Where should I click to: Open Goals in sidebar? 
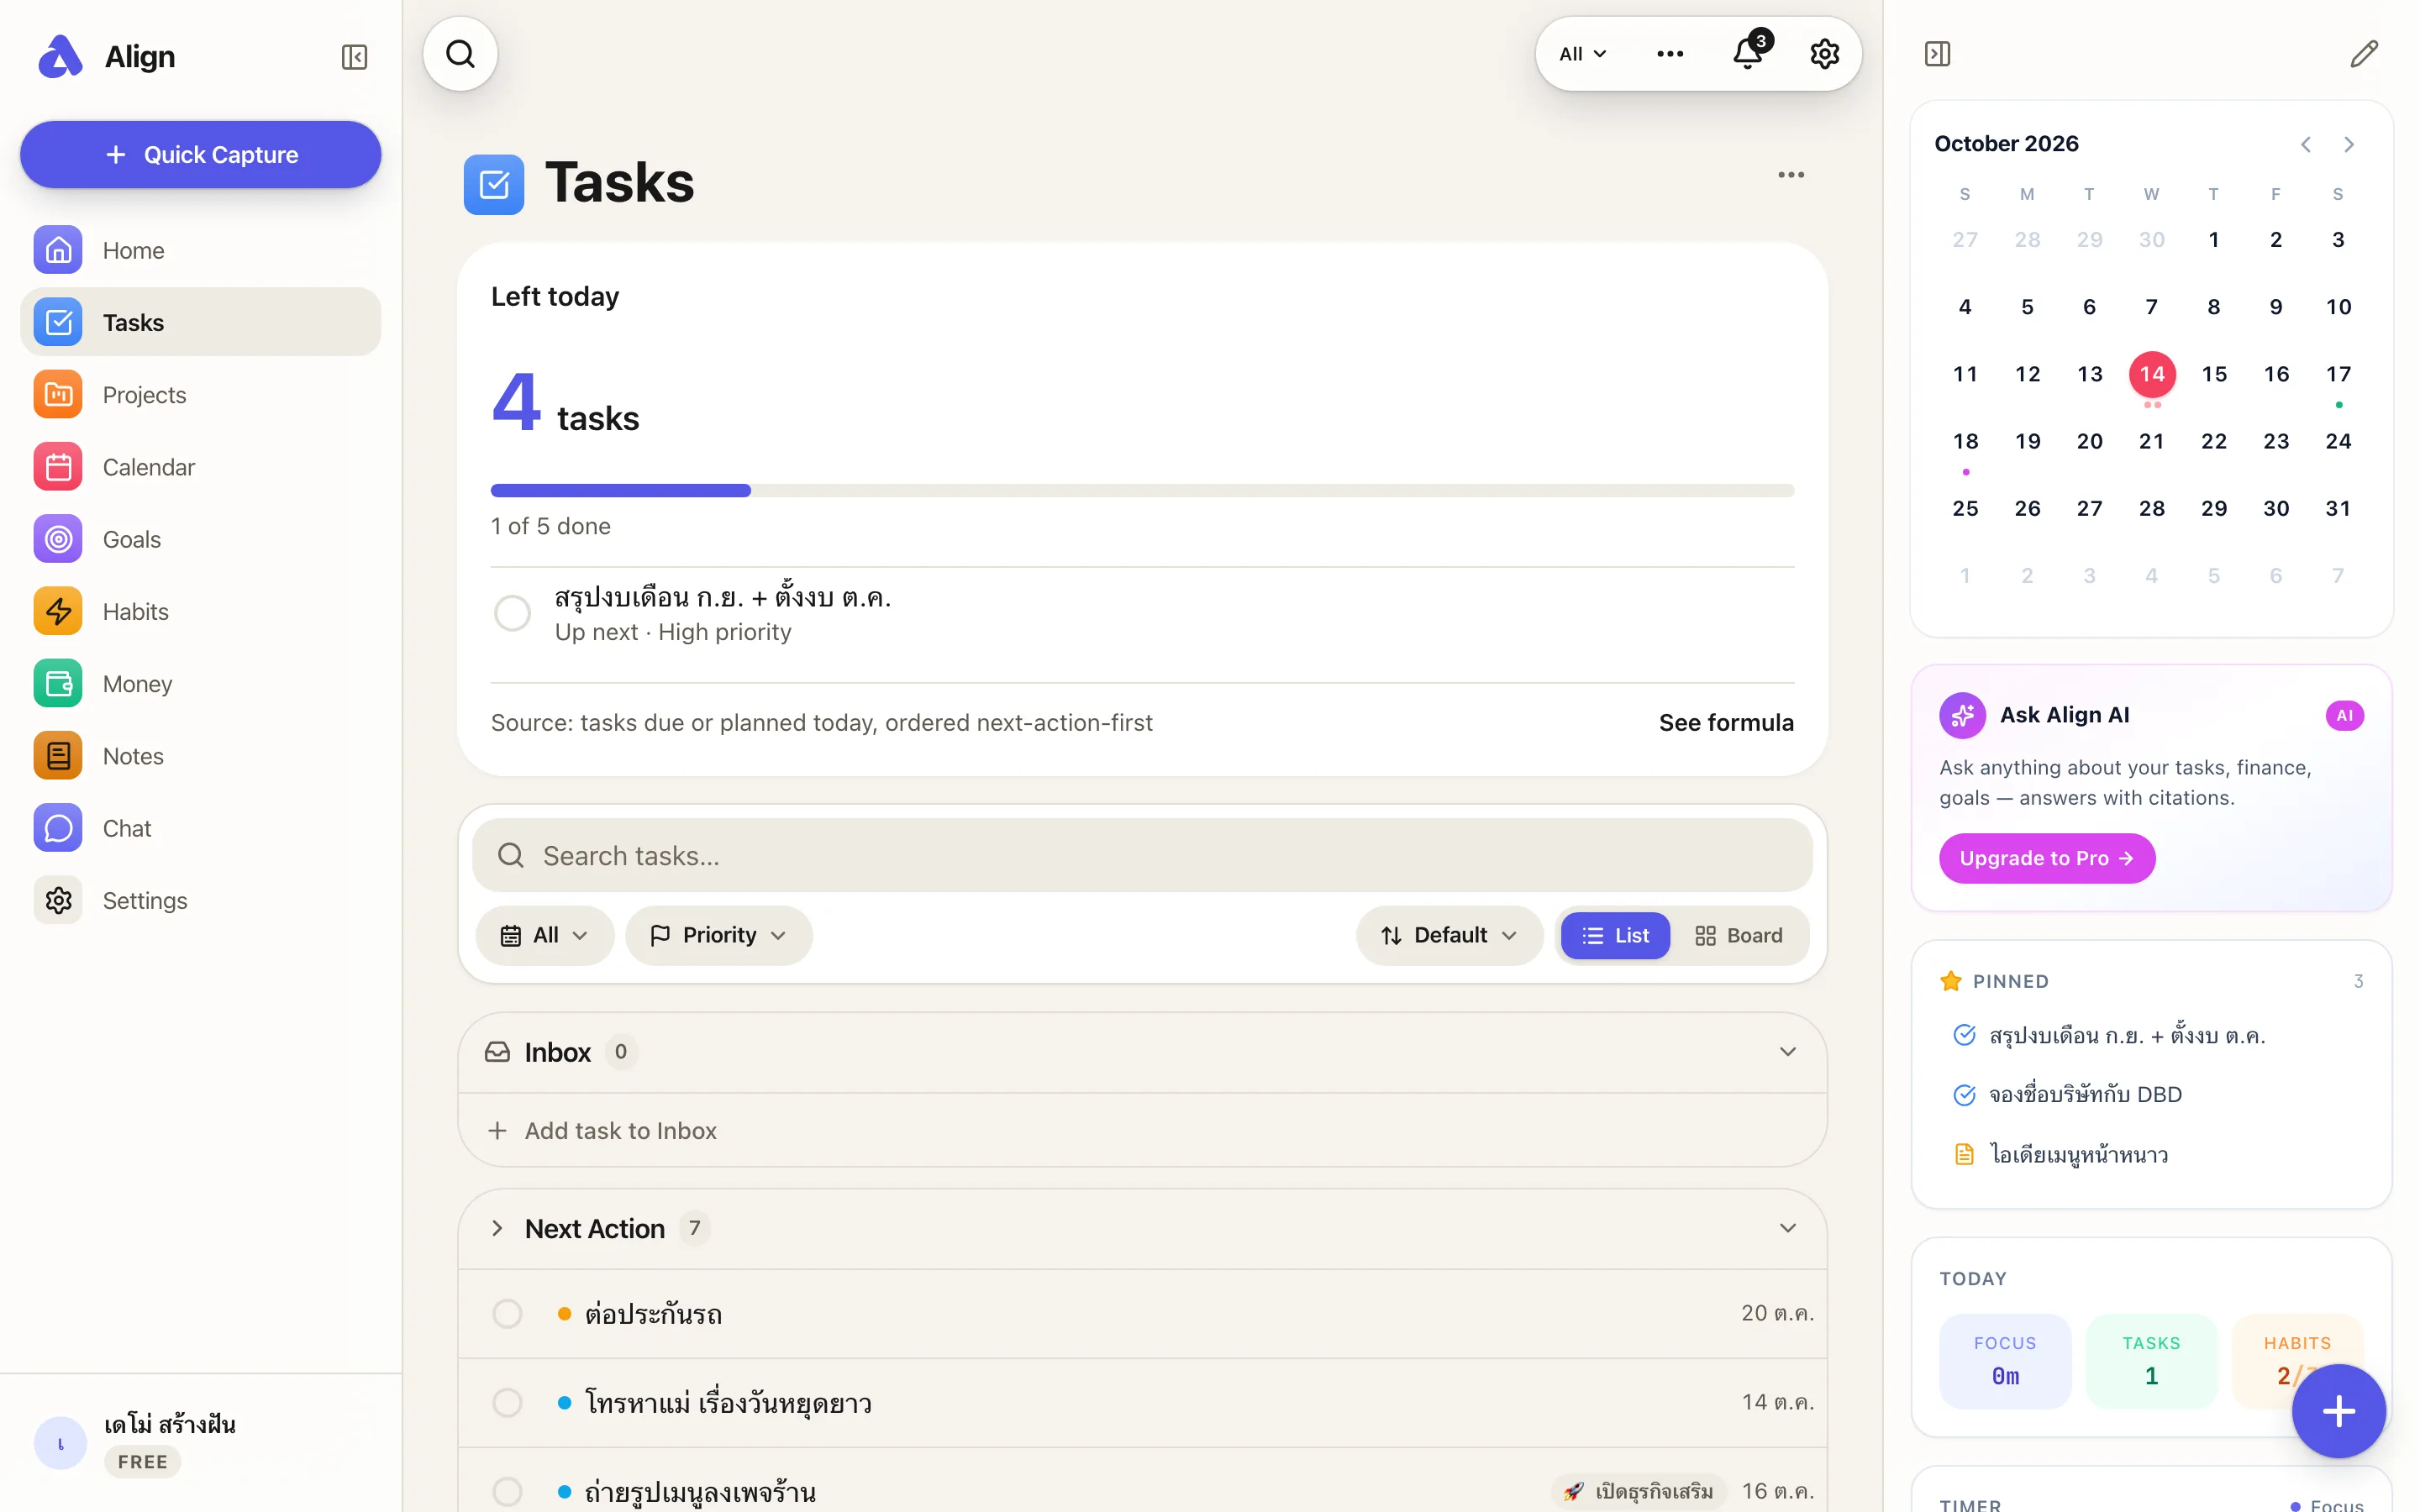point(200,539)
